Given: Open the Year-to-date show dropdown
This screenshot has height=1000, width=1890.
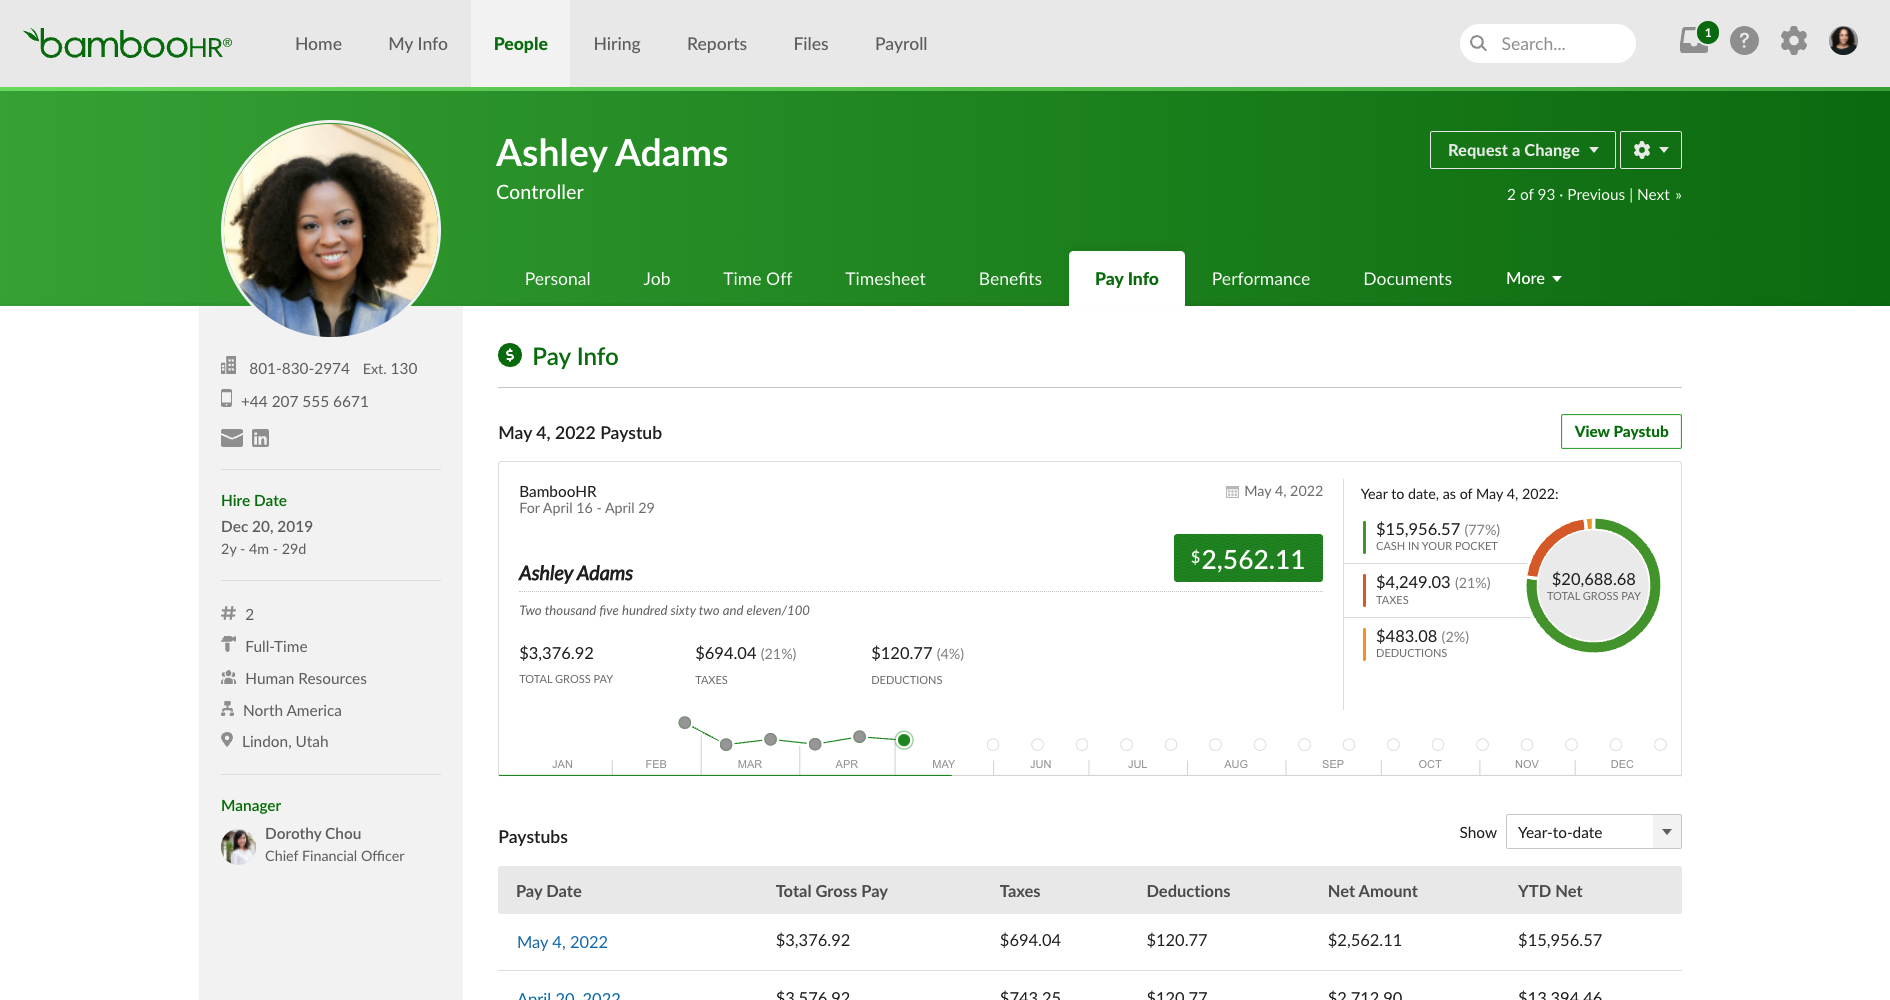Looking at the screenshot, I should 1593,832.
